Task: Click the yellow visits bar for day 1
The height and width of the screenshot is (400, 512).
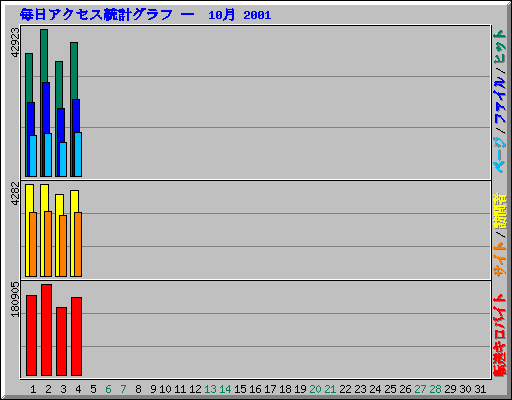Action: point(29,198)
